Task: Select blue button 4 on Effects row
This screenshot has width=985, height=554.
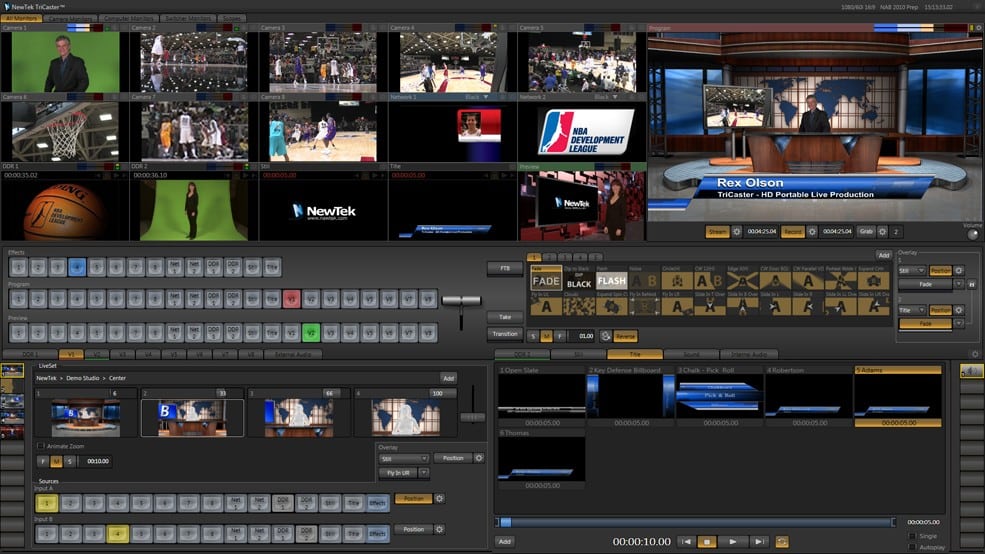Action: [77, 267]
